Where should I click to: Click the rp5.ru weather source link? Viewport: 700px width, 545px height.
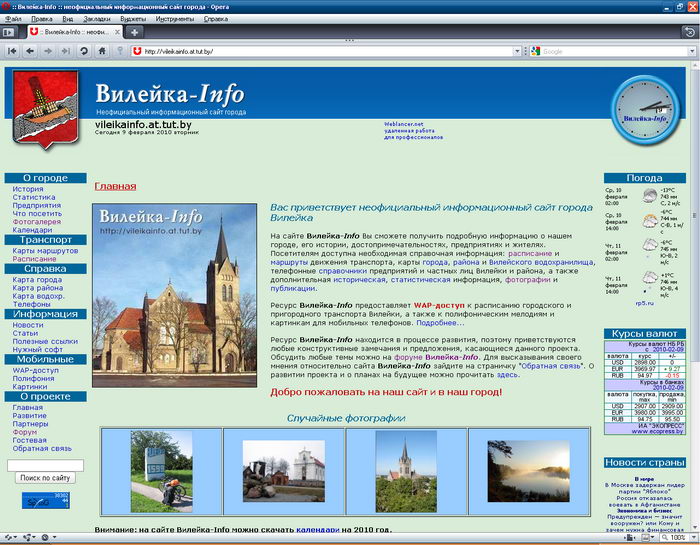(x=644, y=303)
